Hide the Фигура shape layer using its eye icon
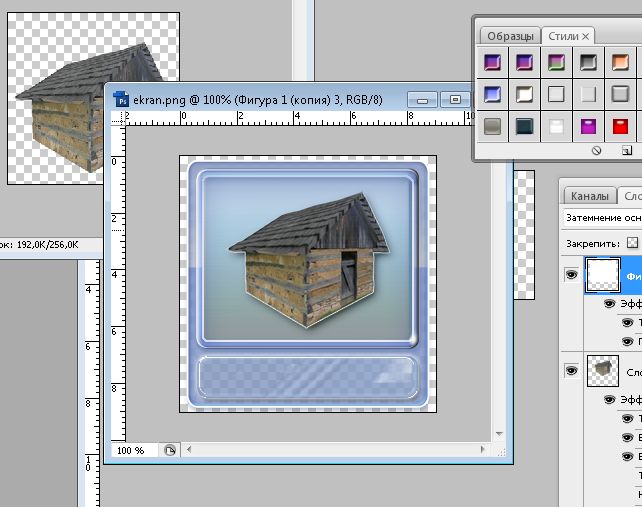The height and width of the screenshot is (507, 642). point(571,274)
